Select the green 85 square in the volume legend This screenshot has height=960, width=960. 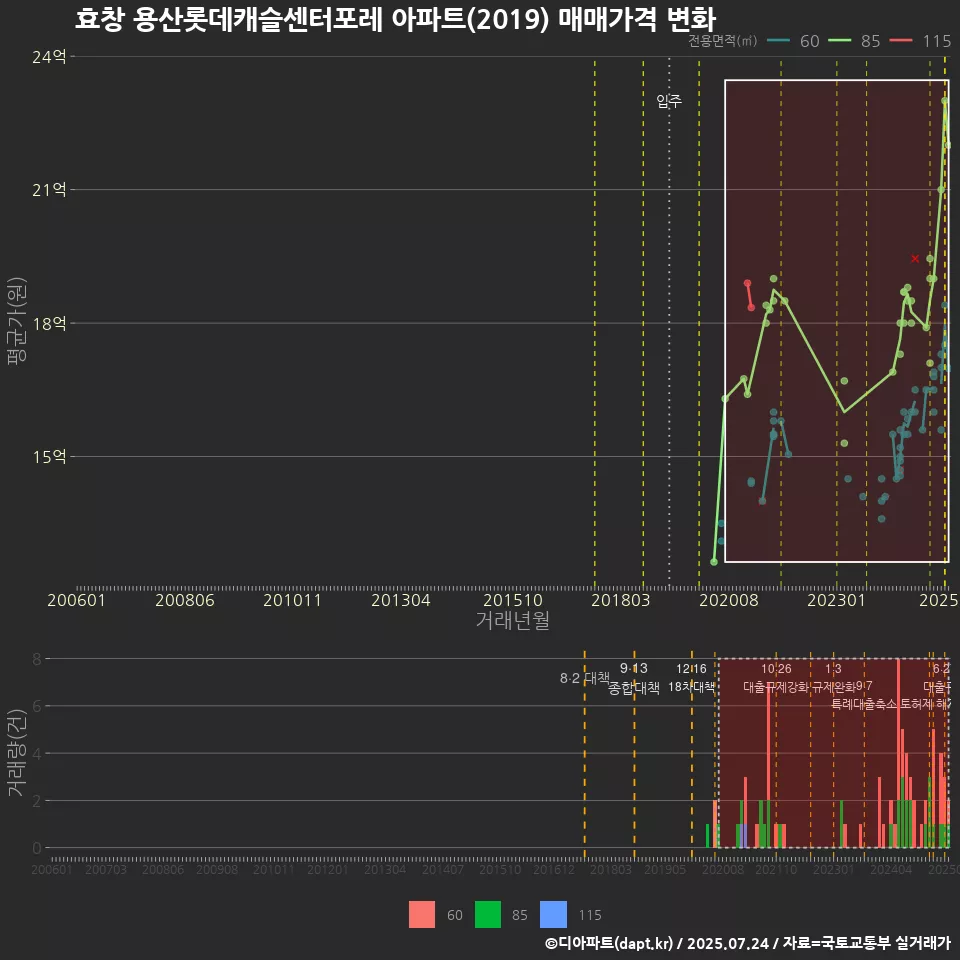pos(487,915)
